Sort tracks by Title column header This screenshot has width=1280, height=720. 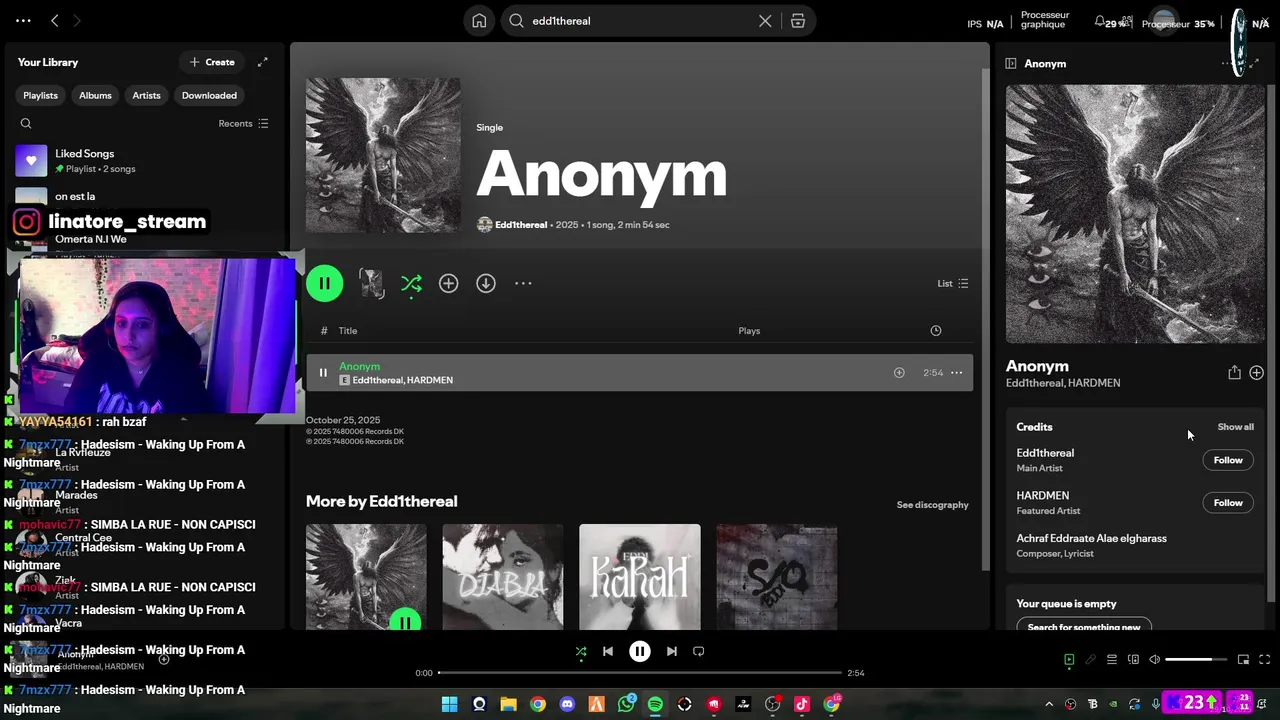click(x=348, y=331)
